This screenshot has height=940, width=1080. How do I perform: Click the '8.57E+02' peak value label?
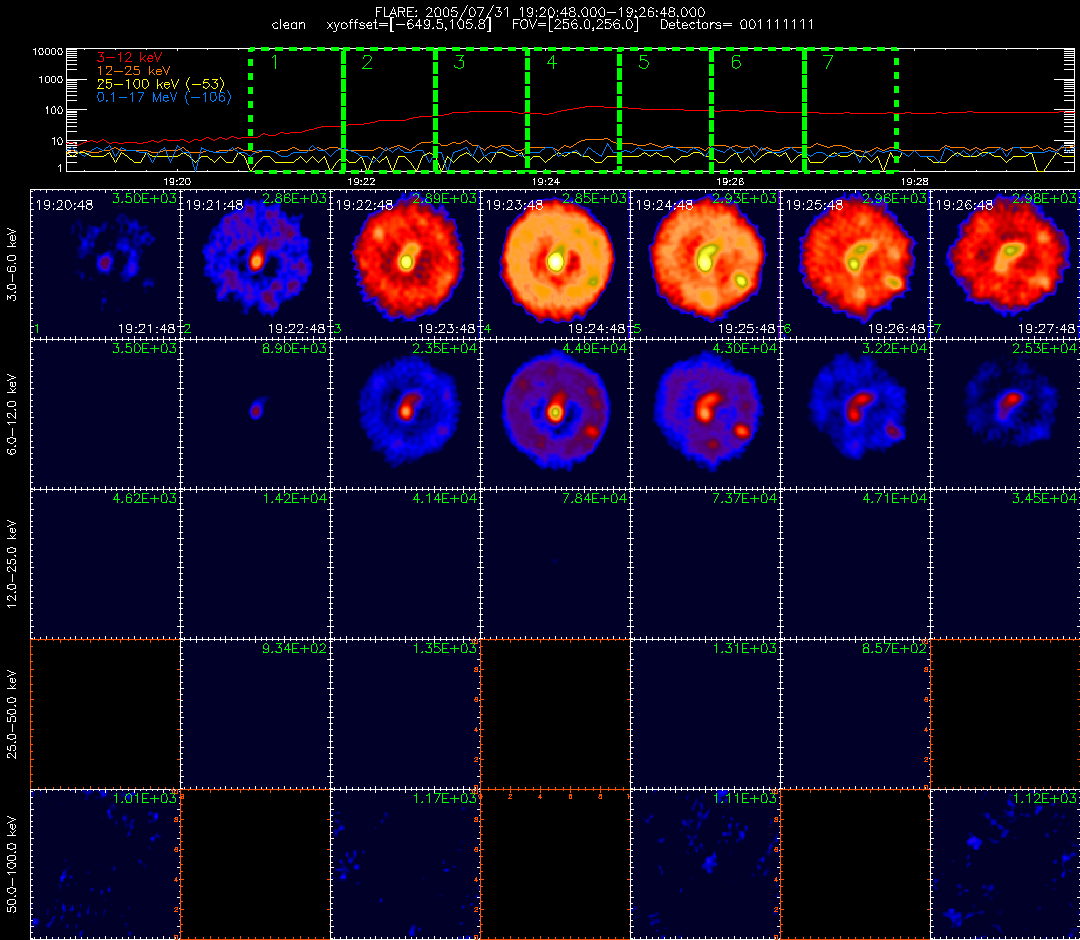tap(895, 649)
